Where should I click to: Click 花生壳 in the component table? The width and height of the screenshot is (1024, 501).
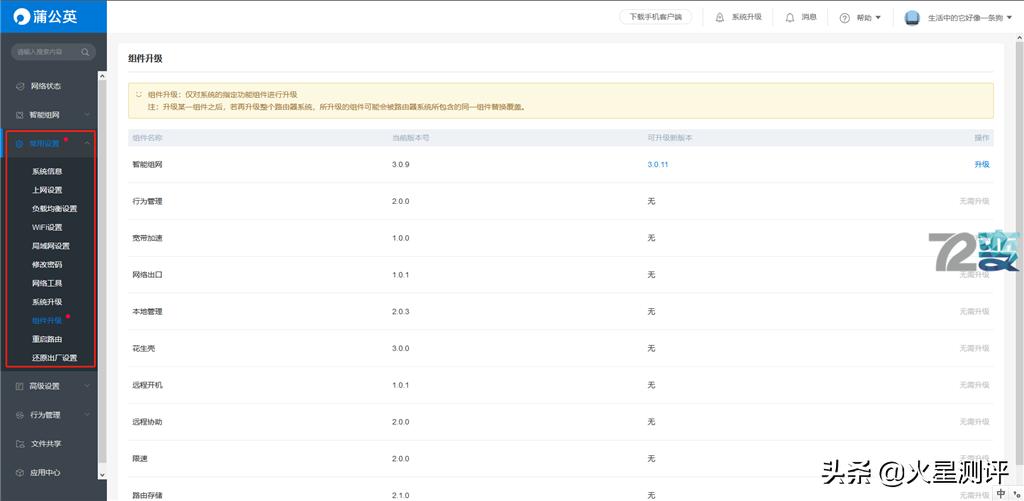[x=144, y=348]
